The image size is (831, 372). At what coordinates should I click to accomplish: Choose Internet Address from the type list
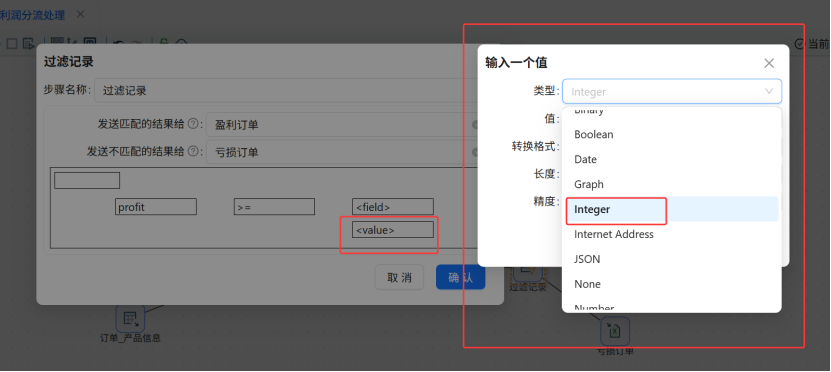[x=671, y=234]
